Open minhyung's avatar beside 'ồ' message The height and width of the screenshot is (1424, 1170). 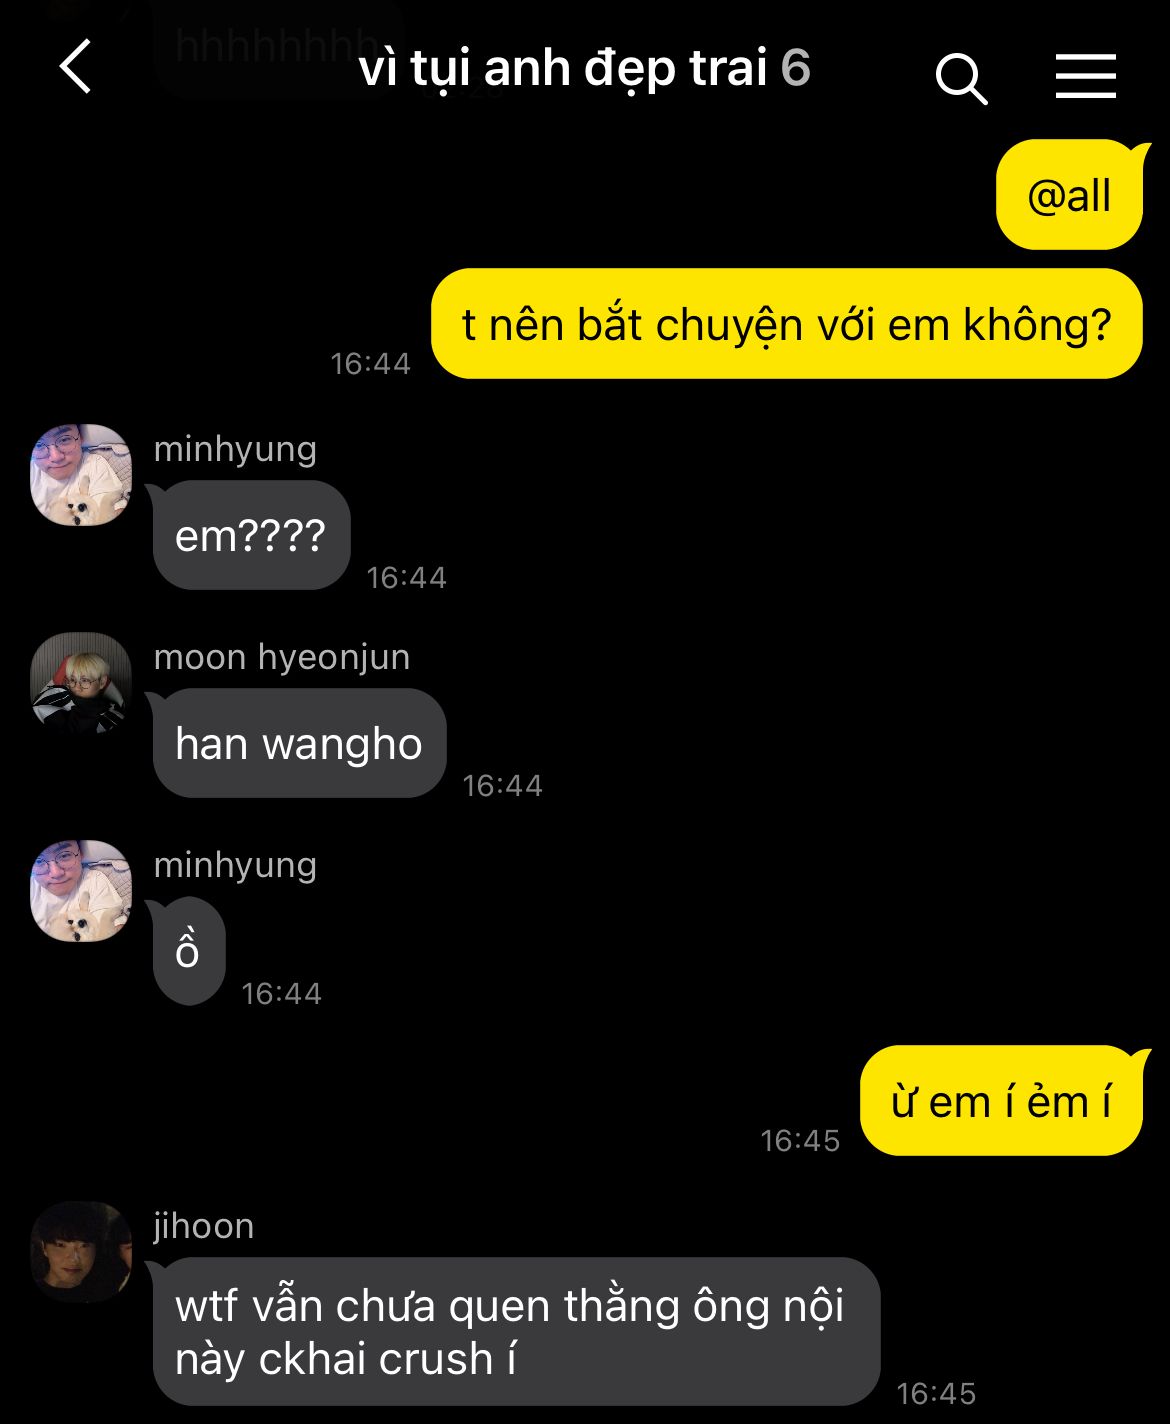[81, 891]
